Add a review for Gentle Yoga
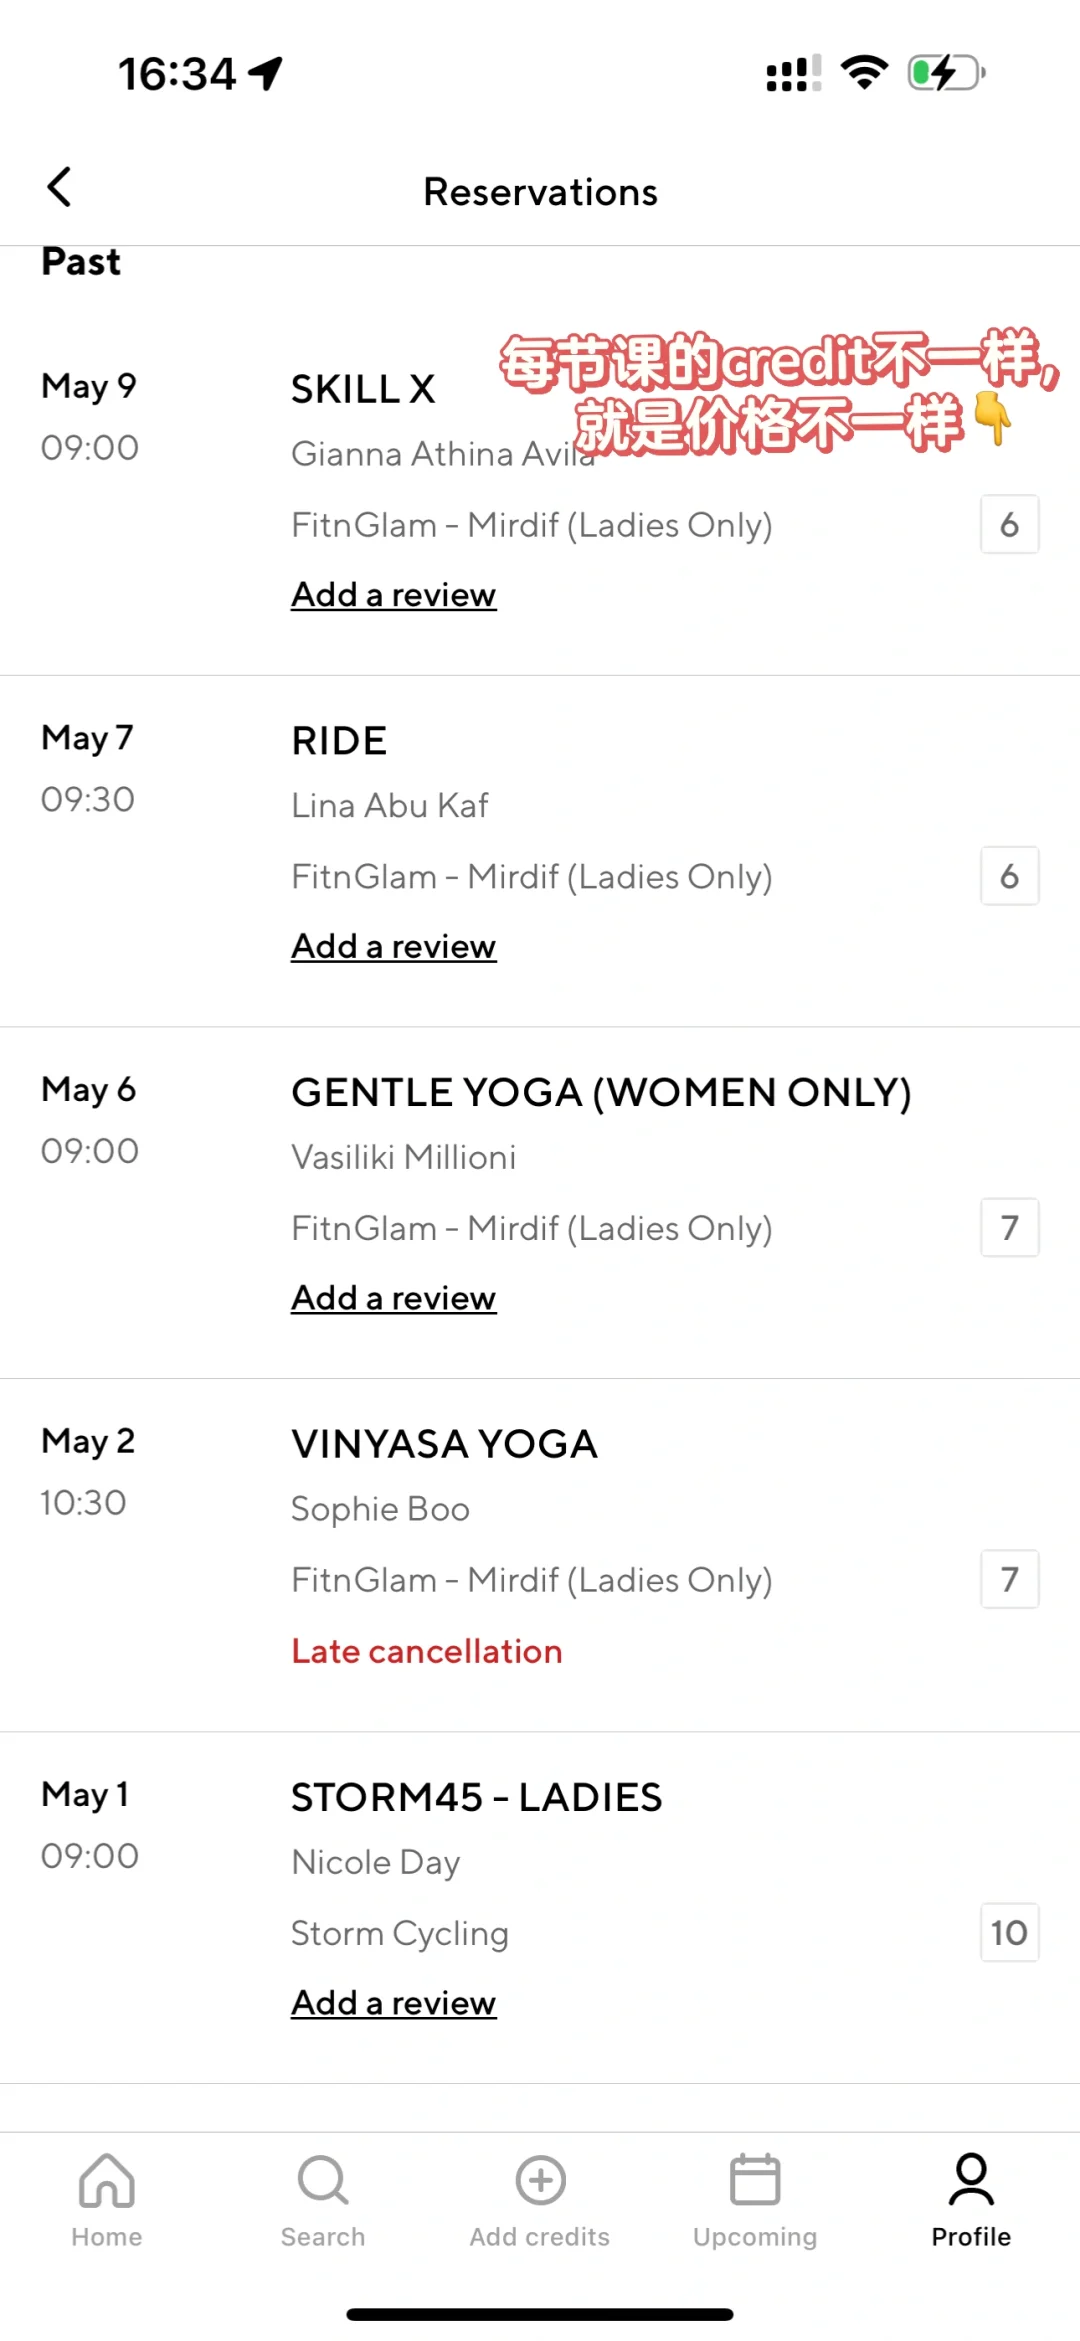This screenshot has height=2341, width=1080. coord(393,1298)
